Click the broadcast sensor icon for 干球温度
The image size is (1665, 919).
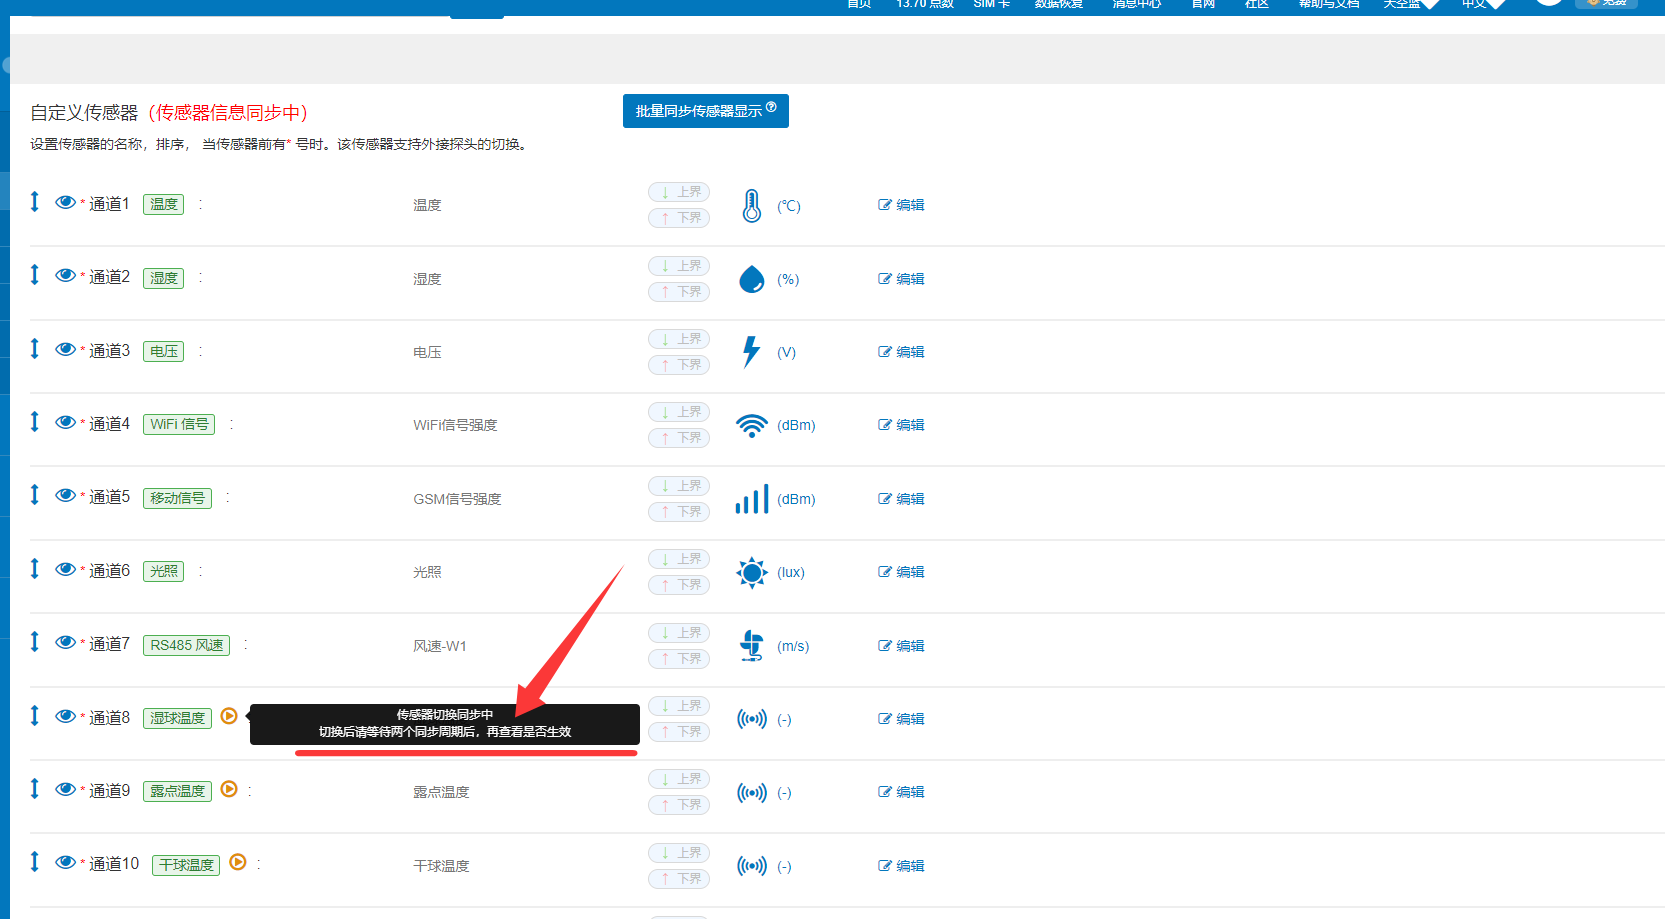tap(752, 866)
